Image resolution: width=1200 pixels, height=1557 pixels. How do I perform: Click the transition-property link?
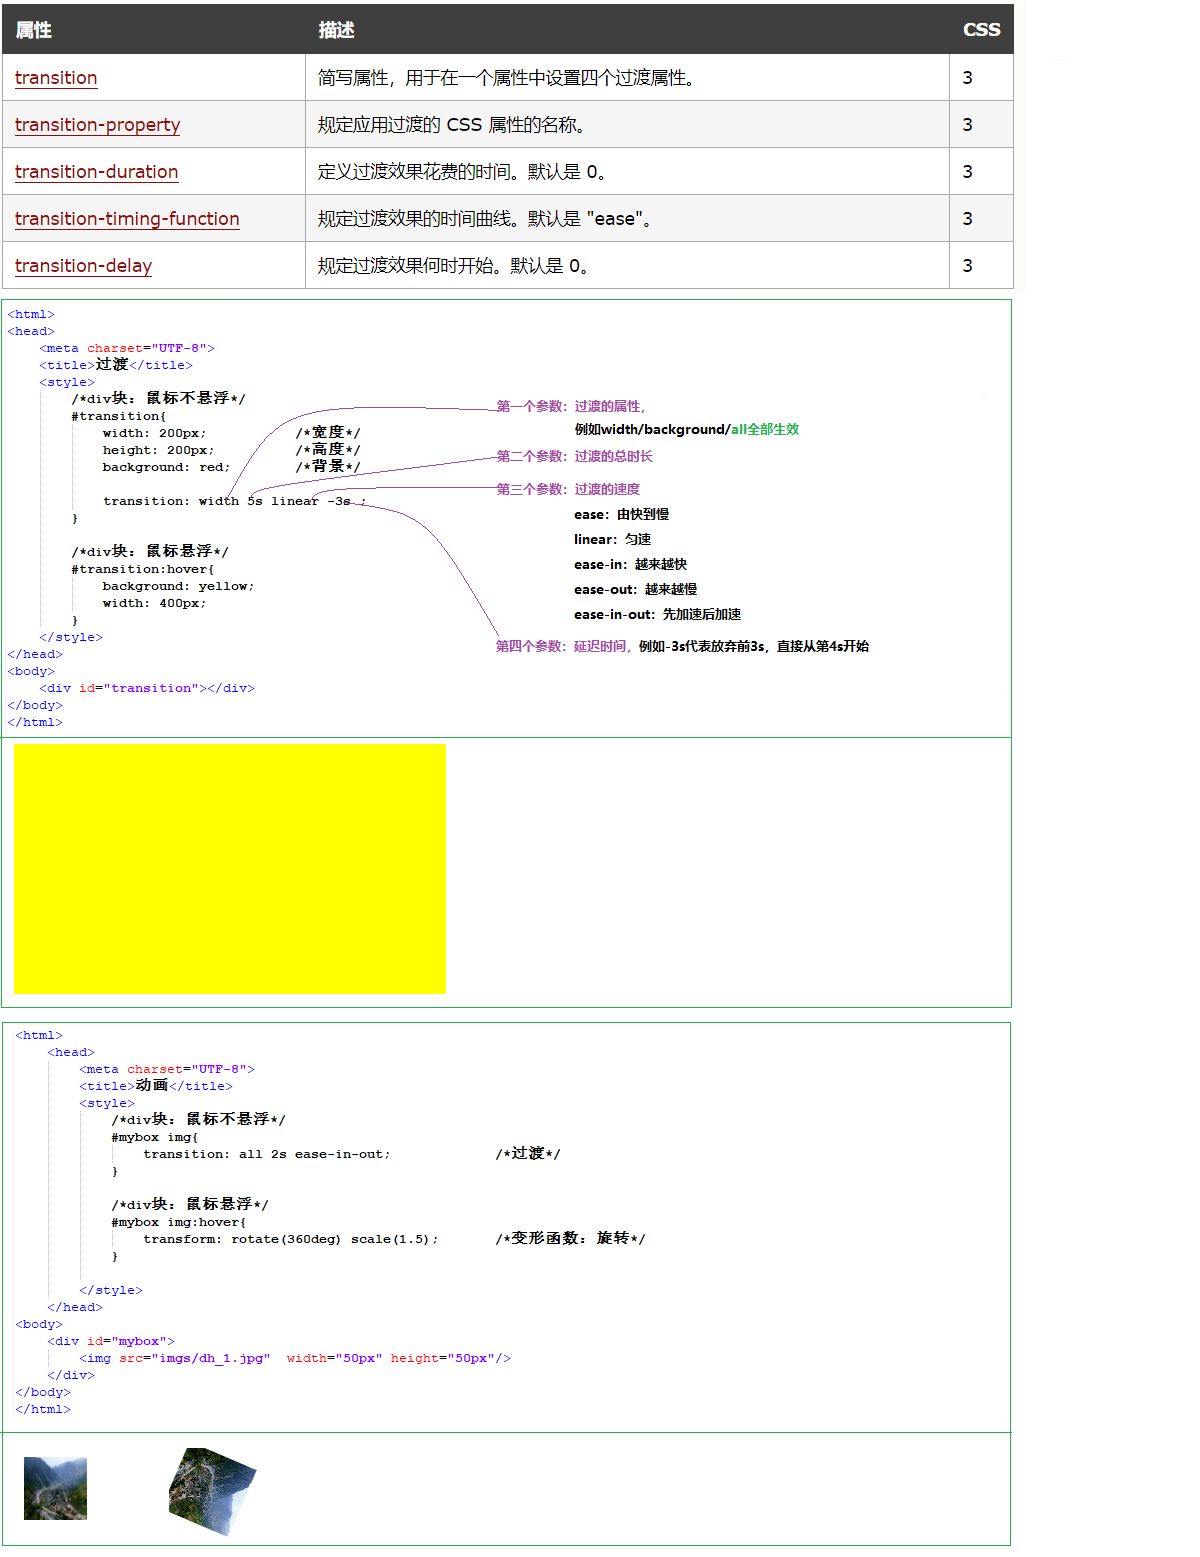[x=97, y=125]
